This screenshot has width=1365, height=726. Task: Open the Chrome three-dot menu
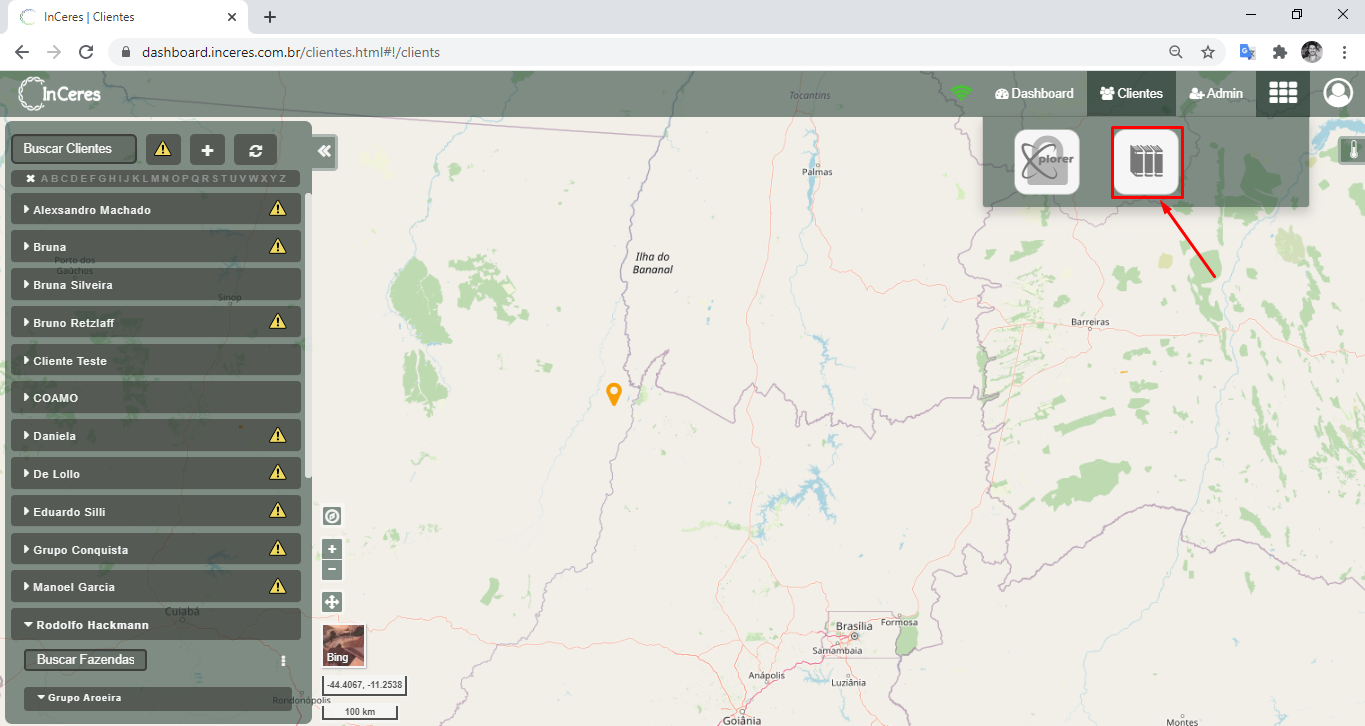point(1344,52)
